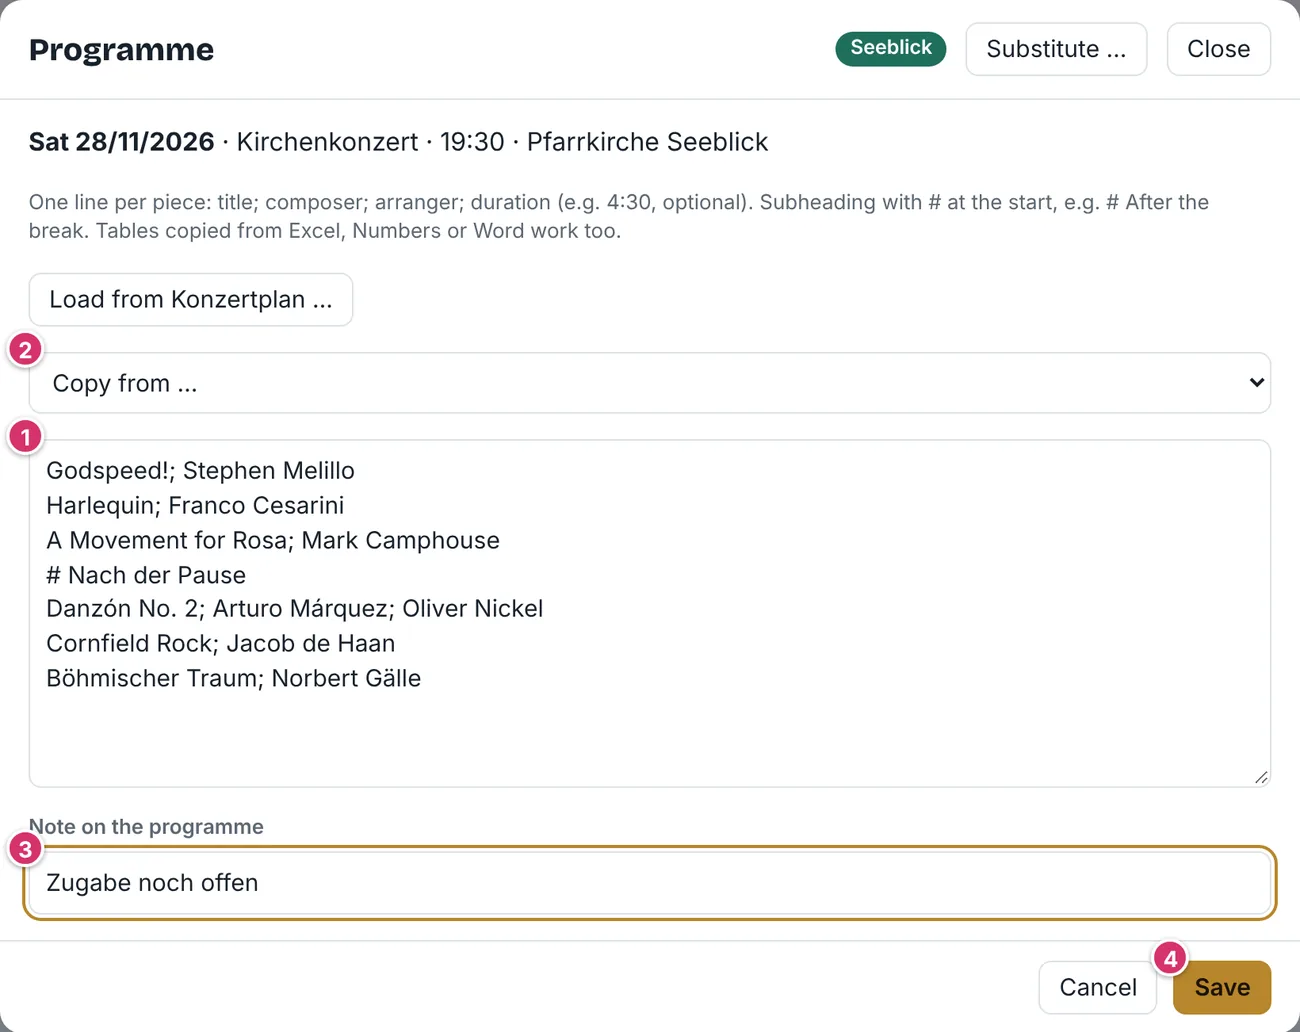
Task: Click the line 'A Movement for Rosa; Mark Camphouse'
Action: click(273, 540)
